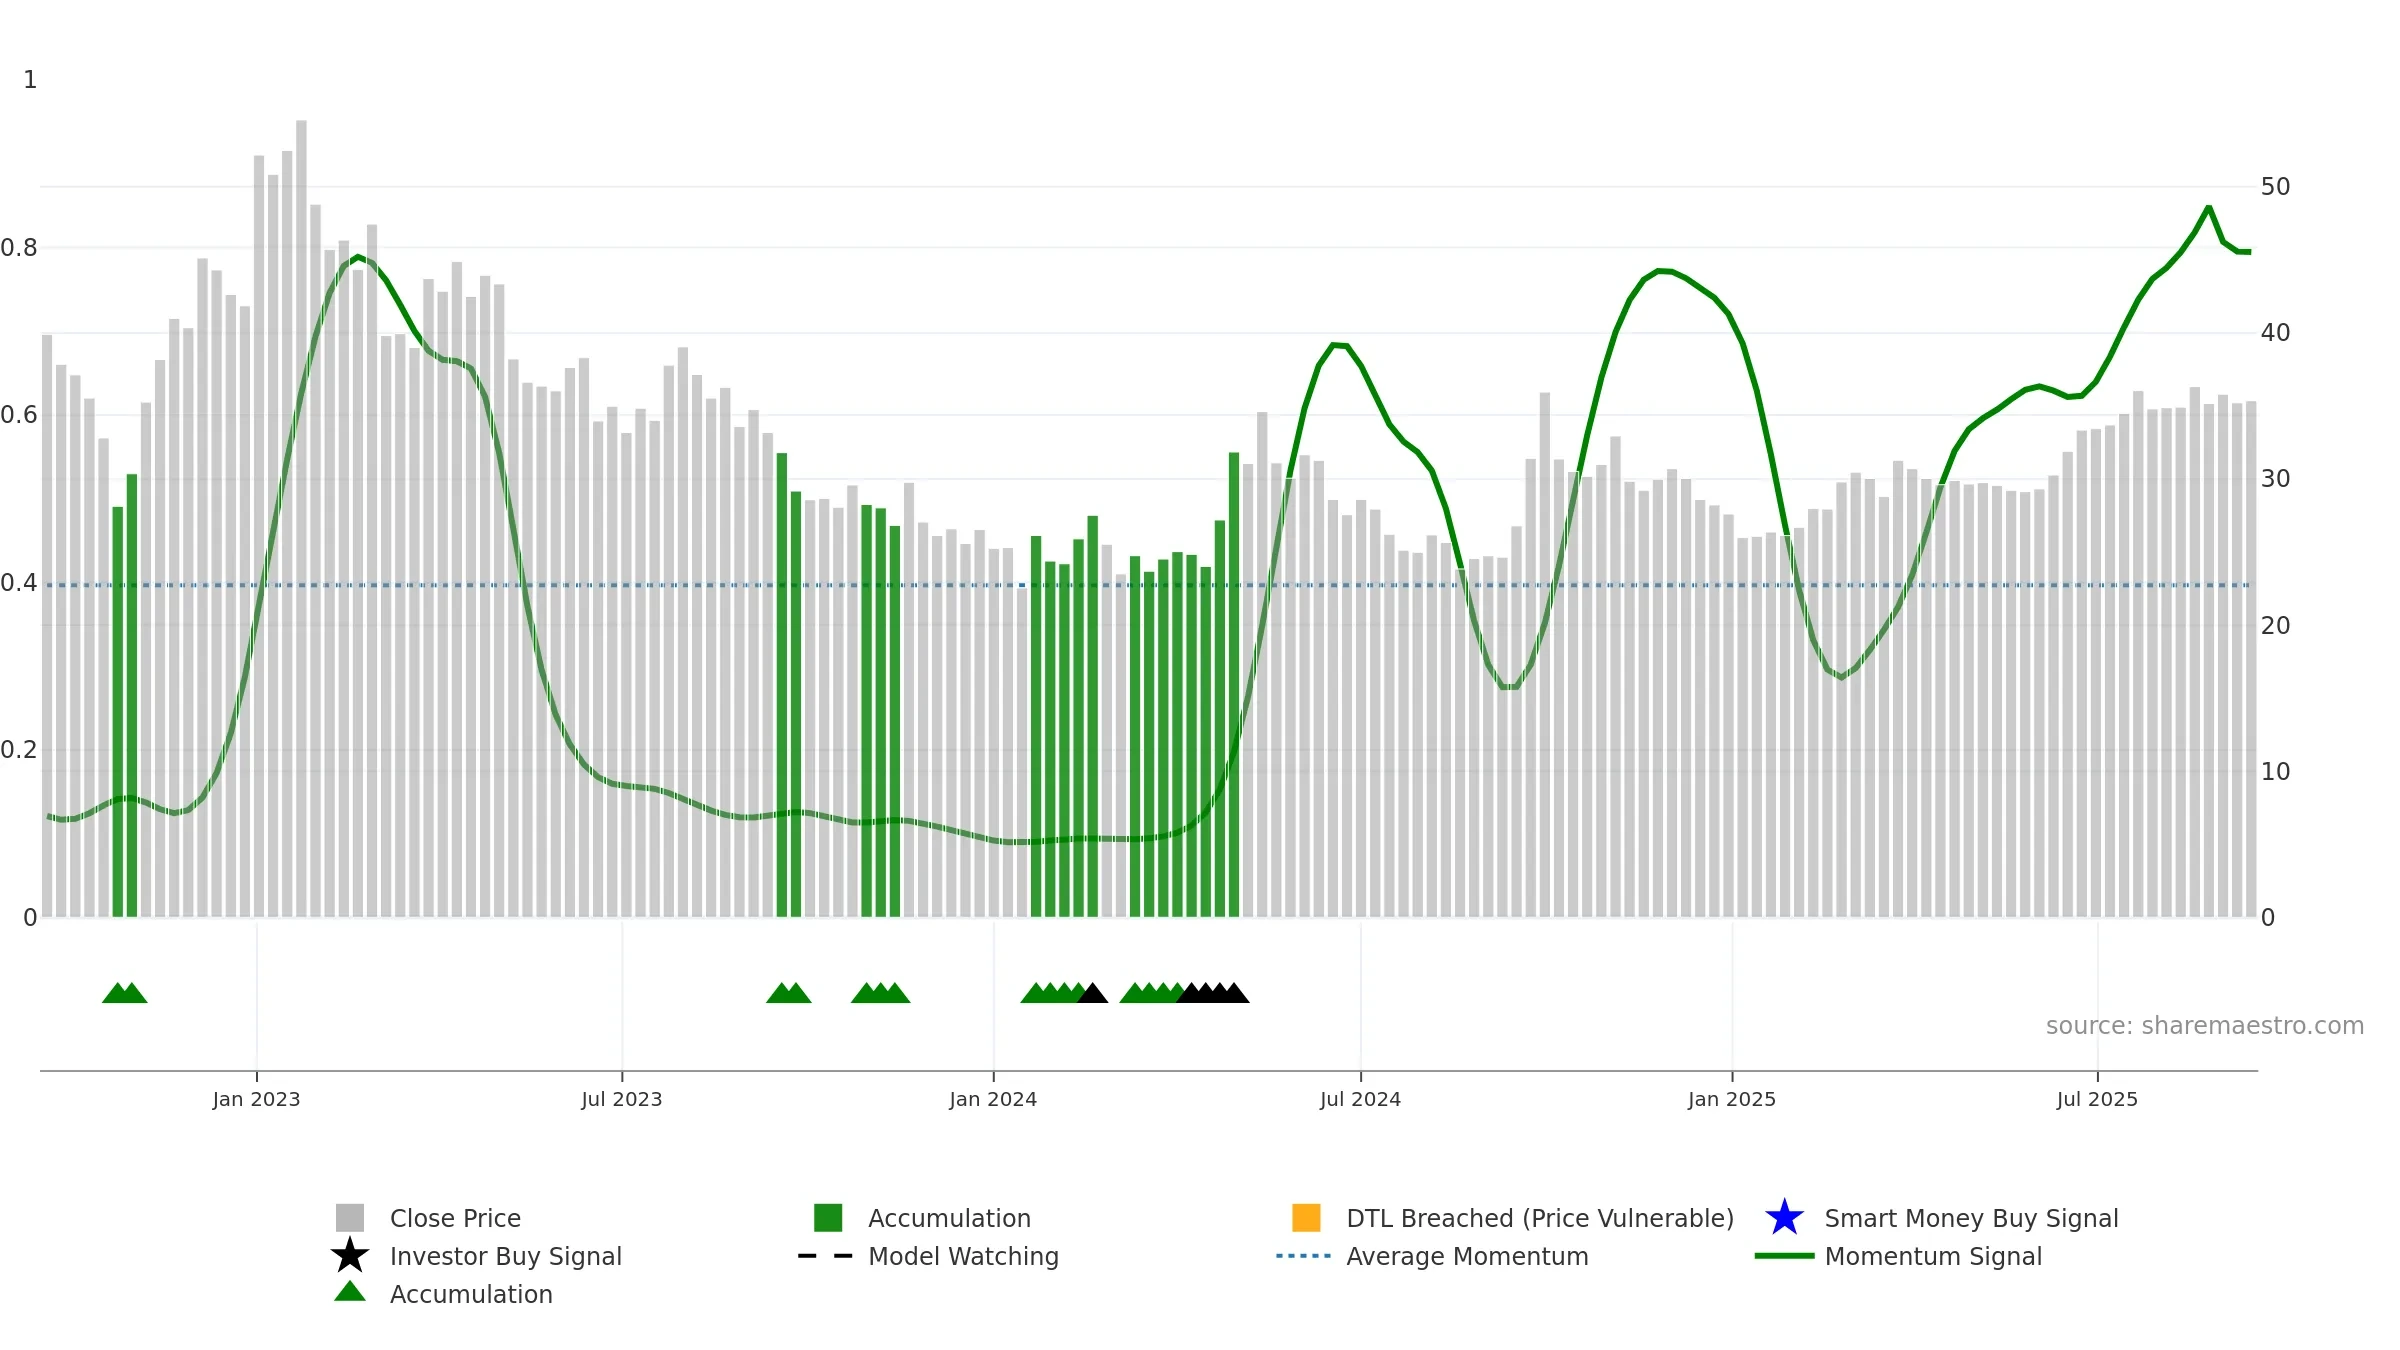Select the Jan 2025 axis tick label

(1732, 1100)
